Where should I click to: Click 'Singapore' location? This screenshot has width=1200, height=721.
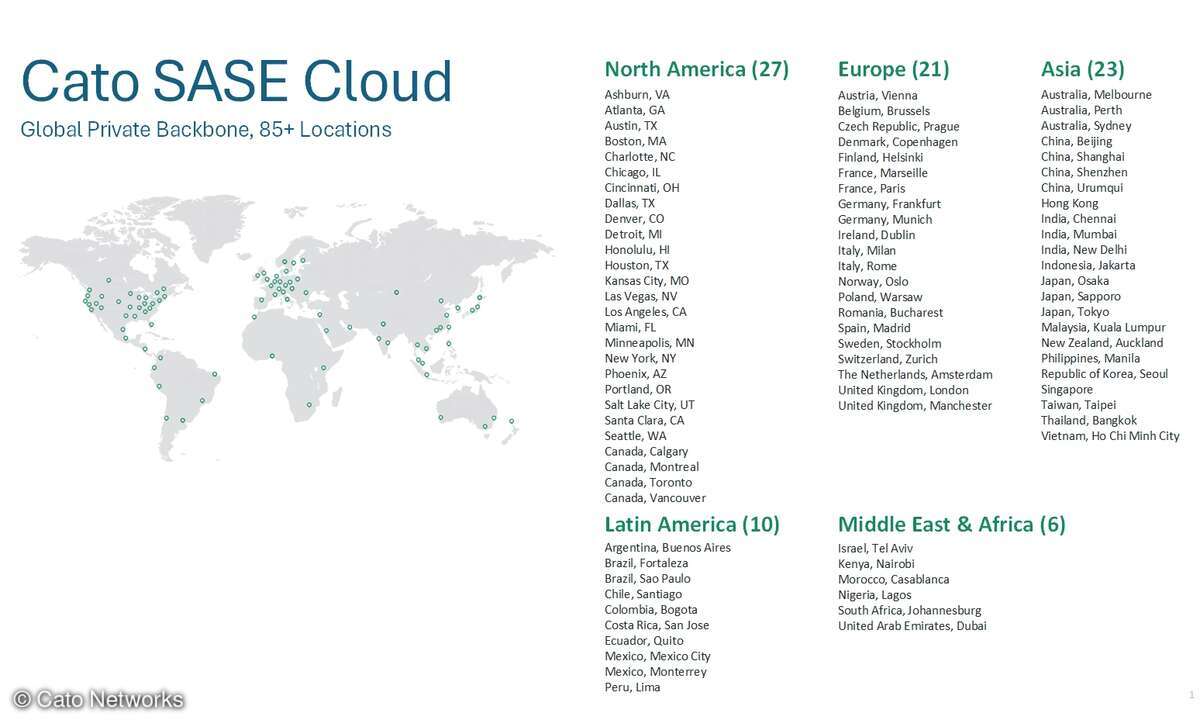(x=1067, y=389)
